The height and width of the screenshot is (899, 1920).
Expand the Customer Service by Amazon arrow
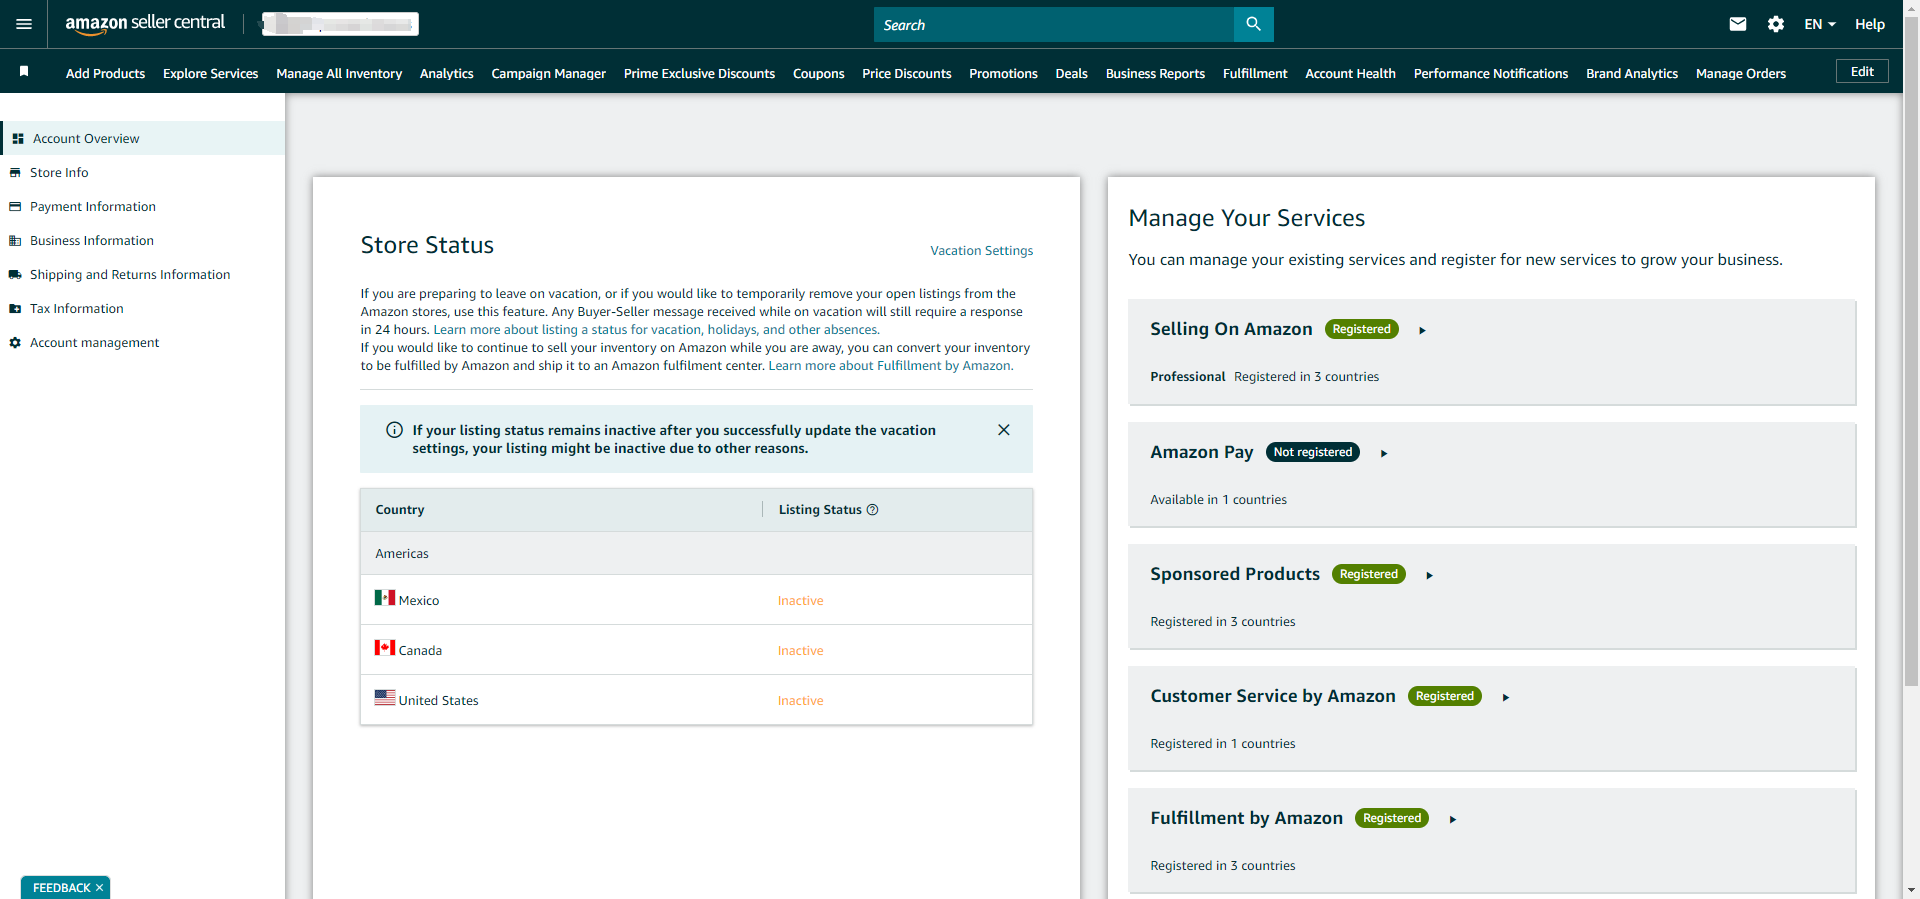point(1506,697)
